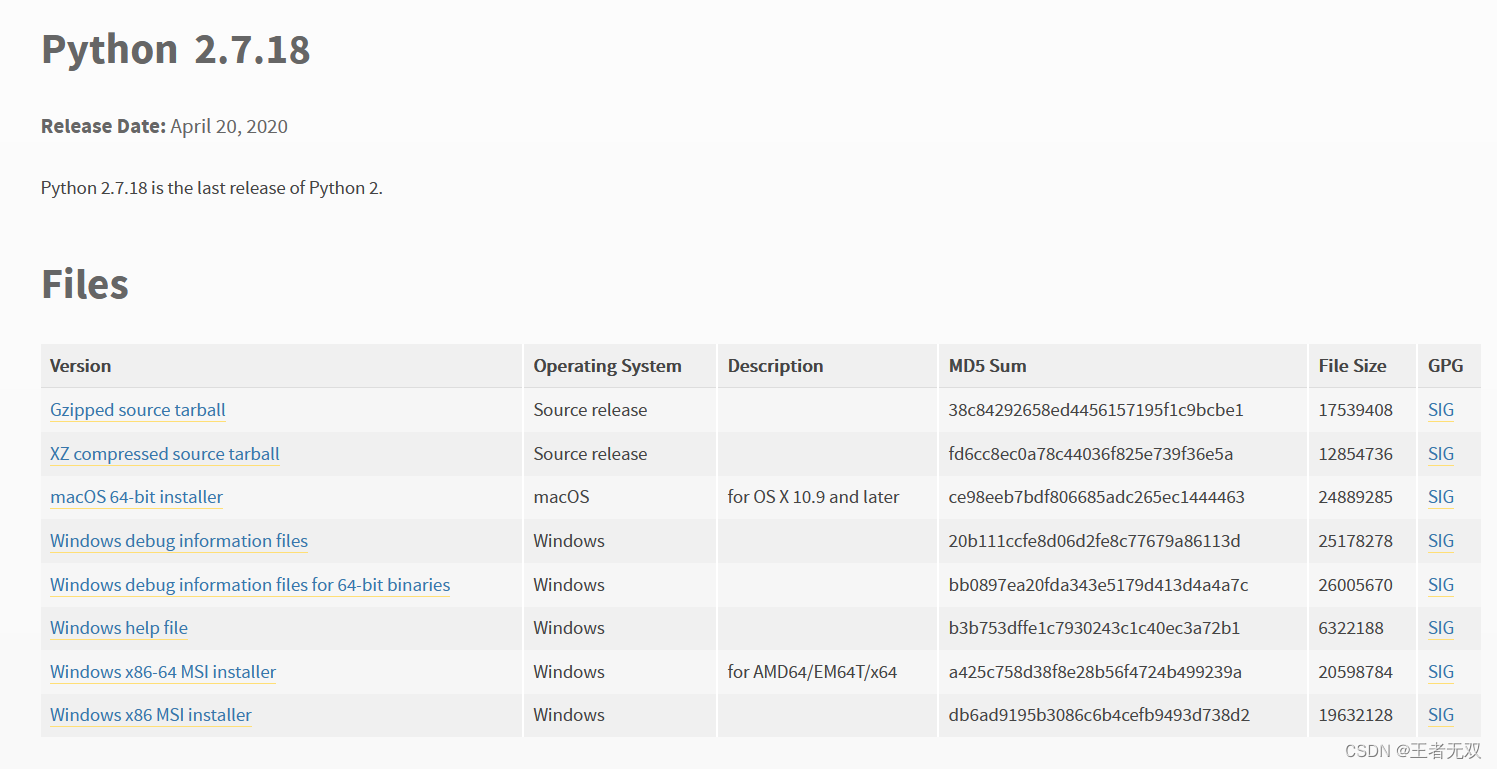Click the macOS 64-bit installer link
The image size is (1497, 769).
pyautogui.click(x=137, y=497)
